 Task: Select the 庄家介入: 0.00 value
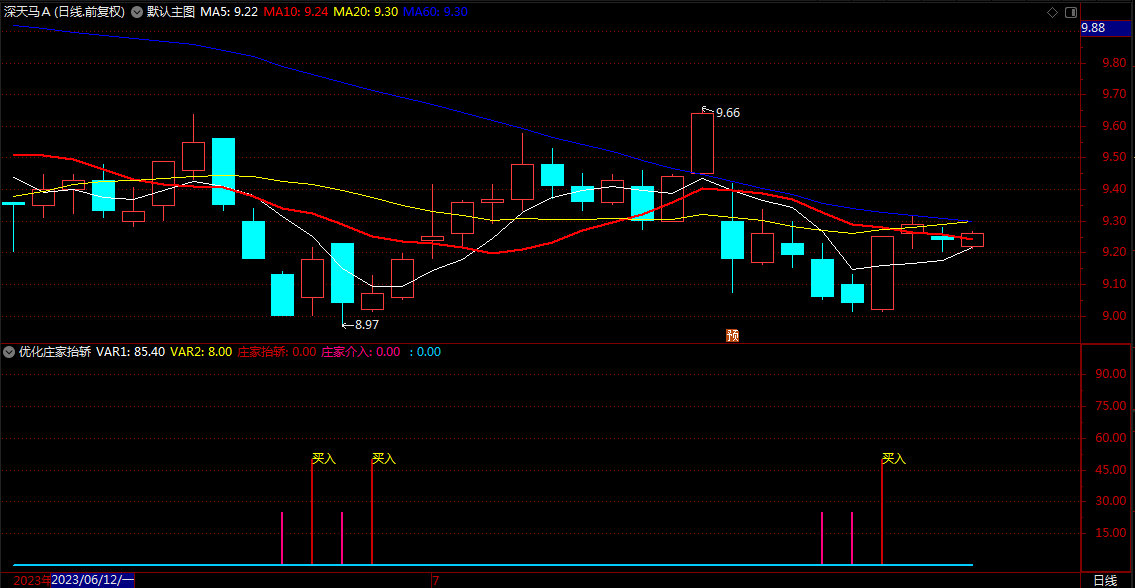tap(360, 352)
